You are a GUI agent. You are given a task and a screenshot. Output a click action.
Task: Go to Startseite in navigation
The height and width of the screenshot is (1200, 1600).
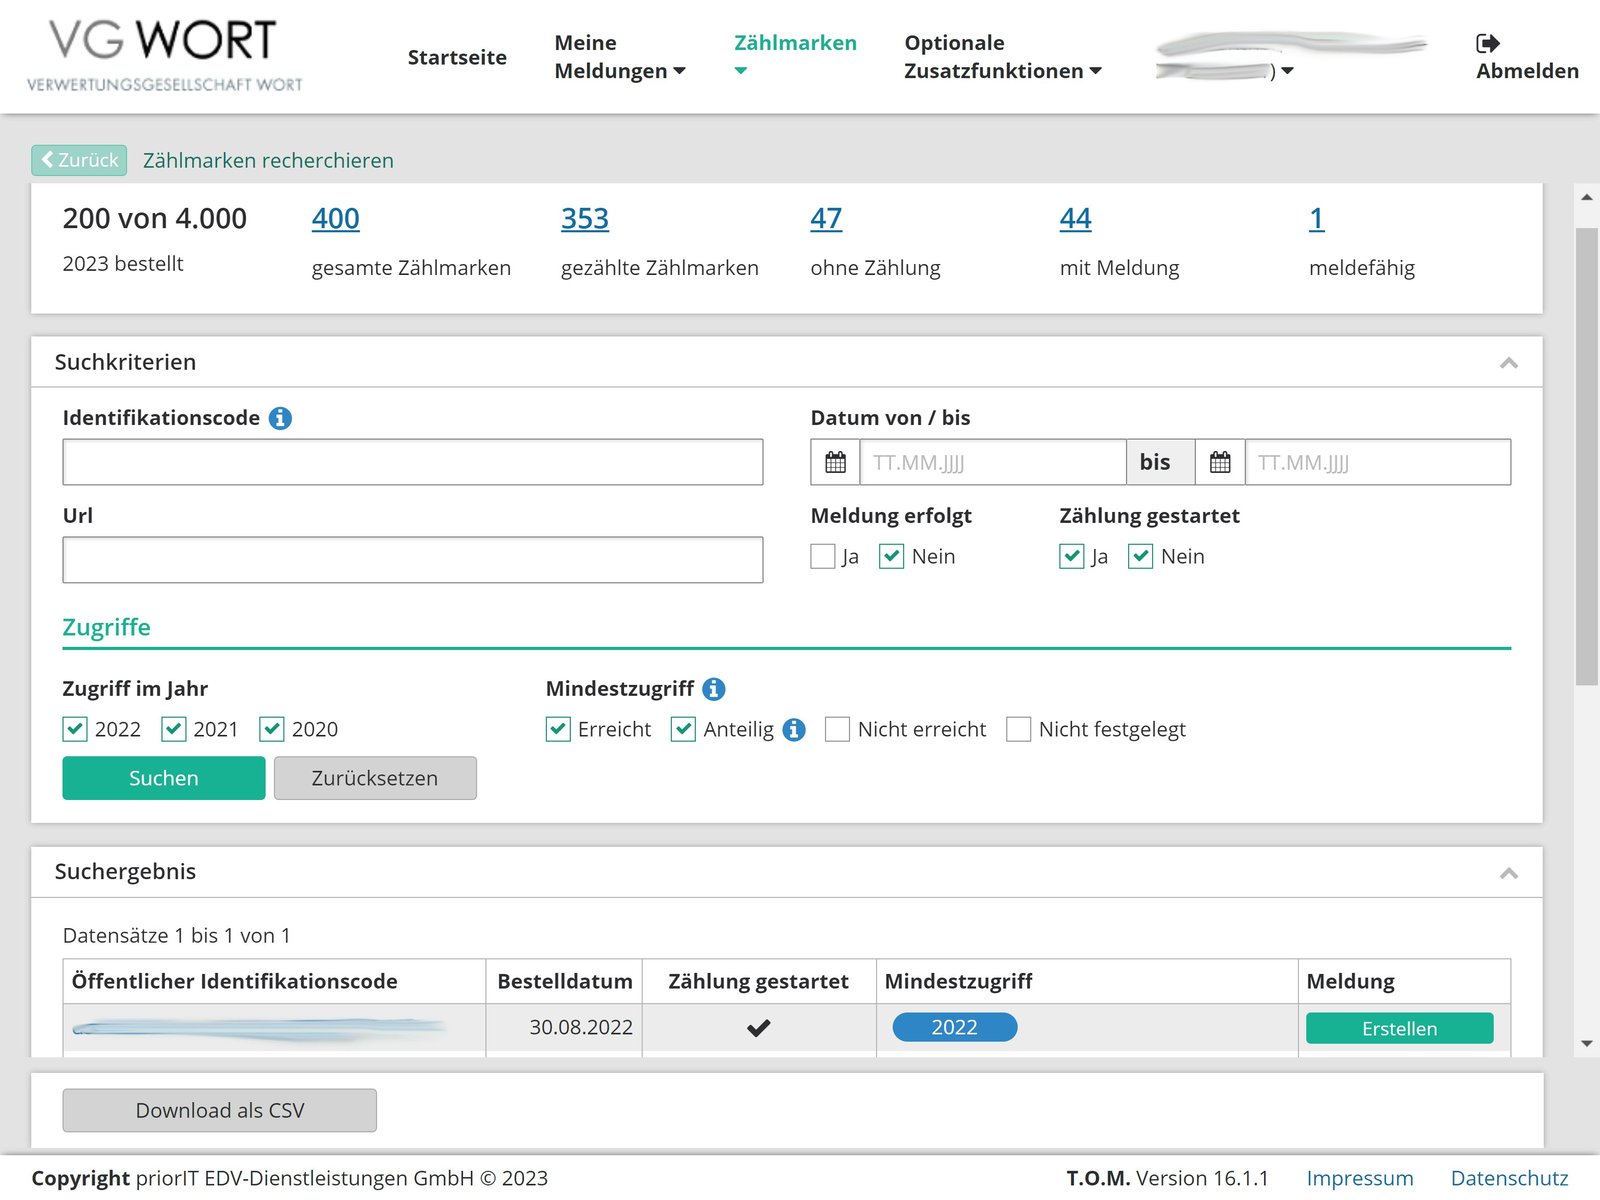point(457,57)
